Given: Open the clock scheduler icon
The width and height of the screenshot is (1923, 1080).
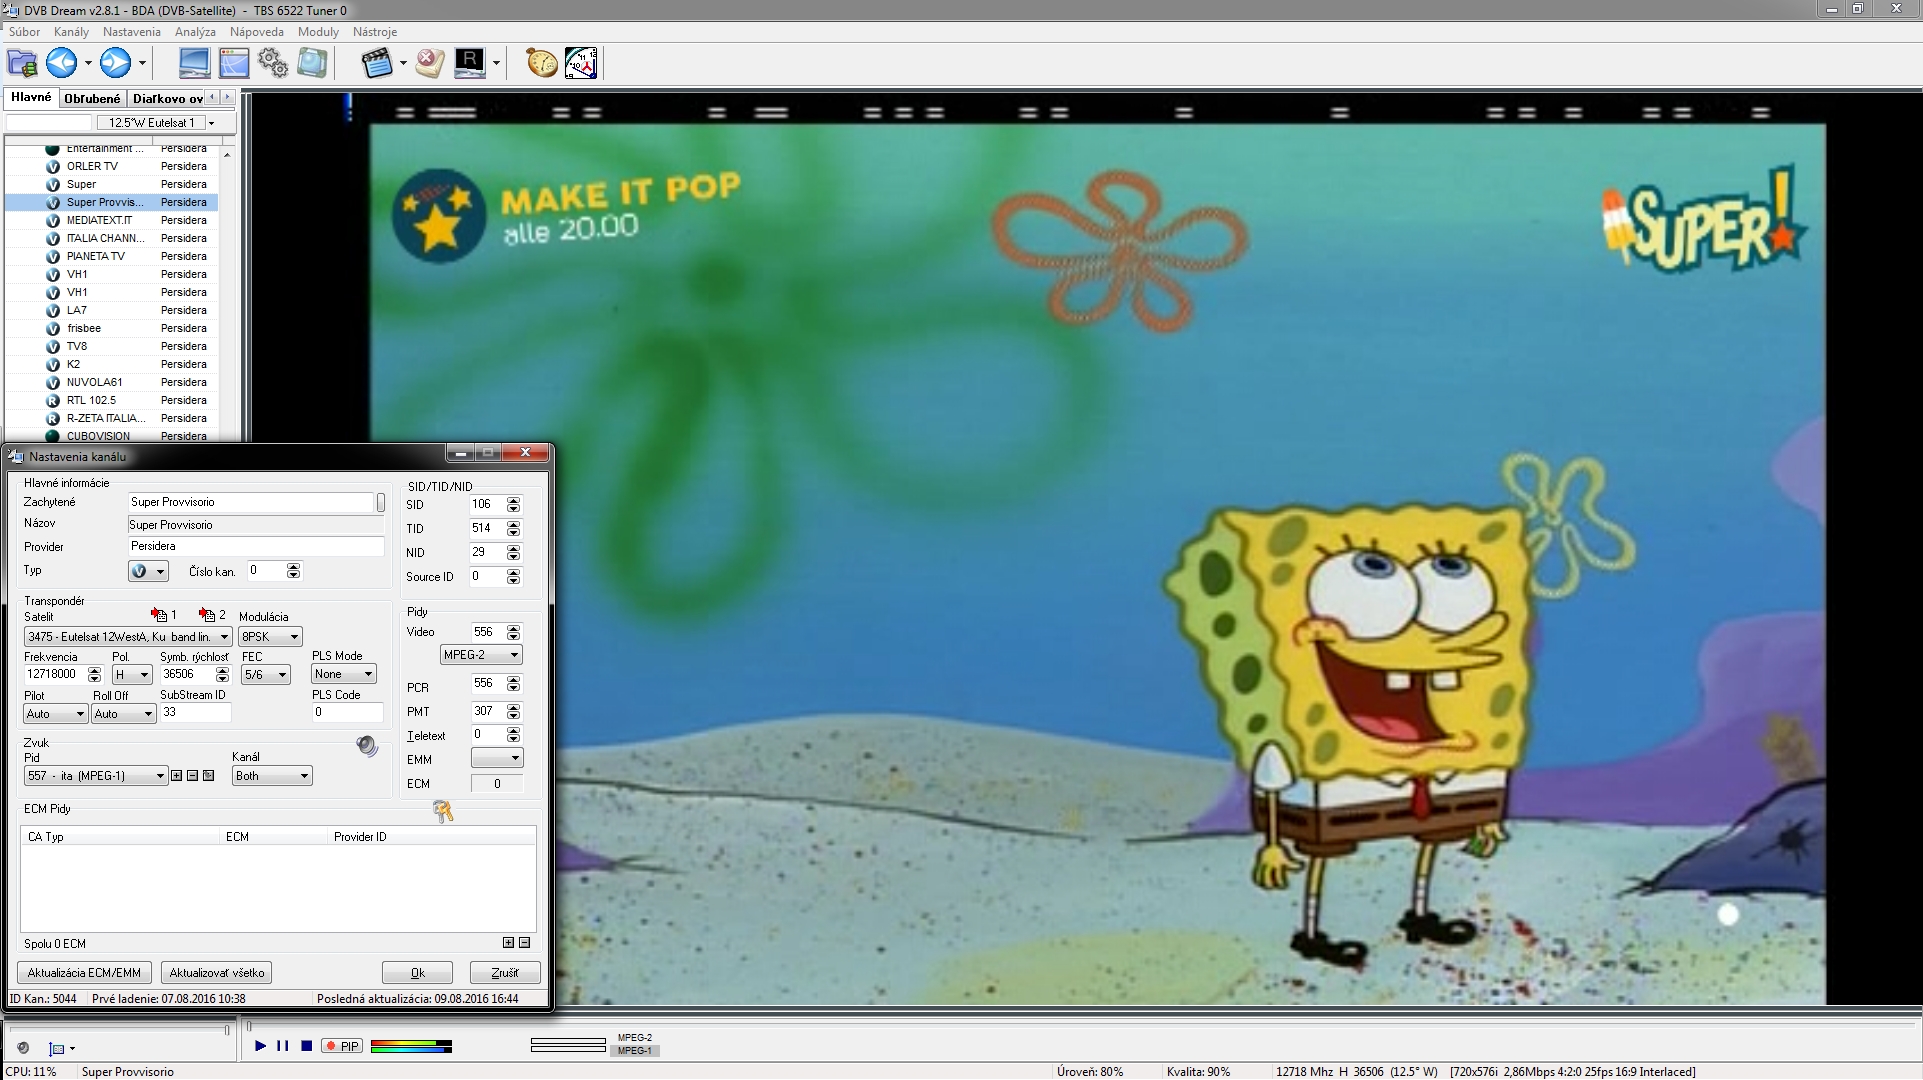Looking at the screenshot, I should pyautogui.click(x=581, y=63).
